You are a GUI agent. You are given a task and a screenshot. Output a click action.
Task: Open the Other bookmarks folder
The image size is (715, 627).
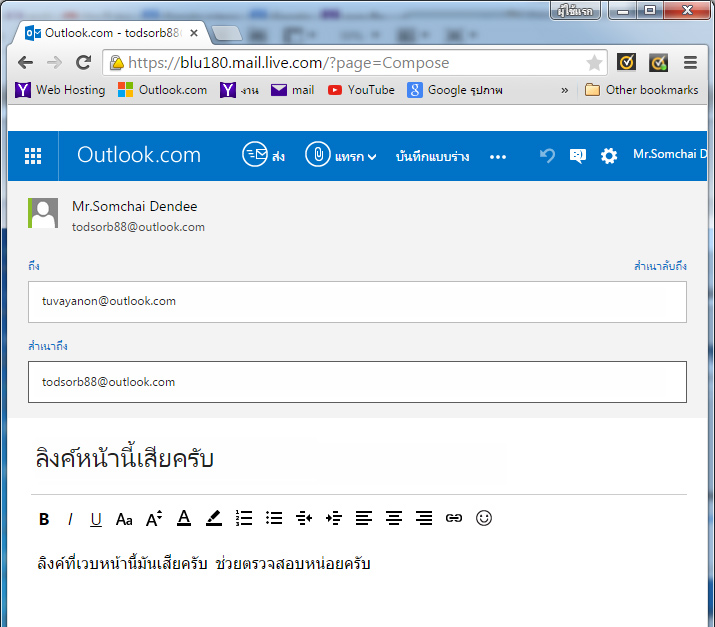click(x=641, y=90)
